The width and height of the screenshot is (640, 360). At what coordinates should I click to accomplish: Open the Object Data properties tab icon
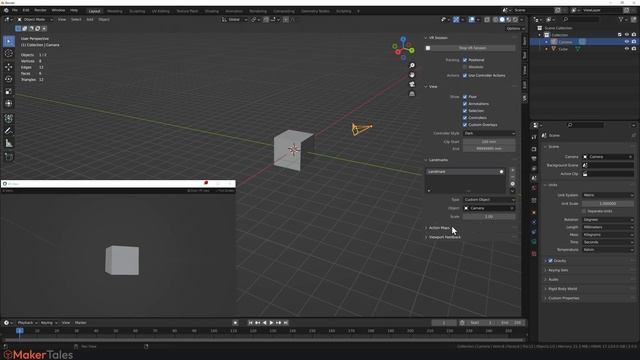pos(534,242)
